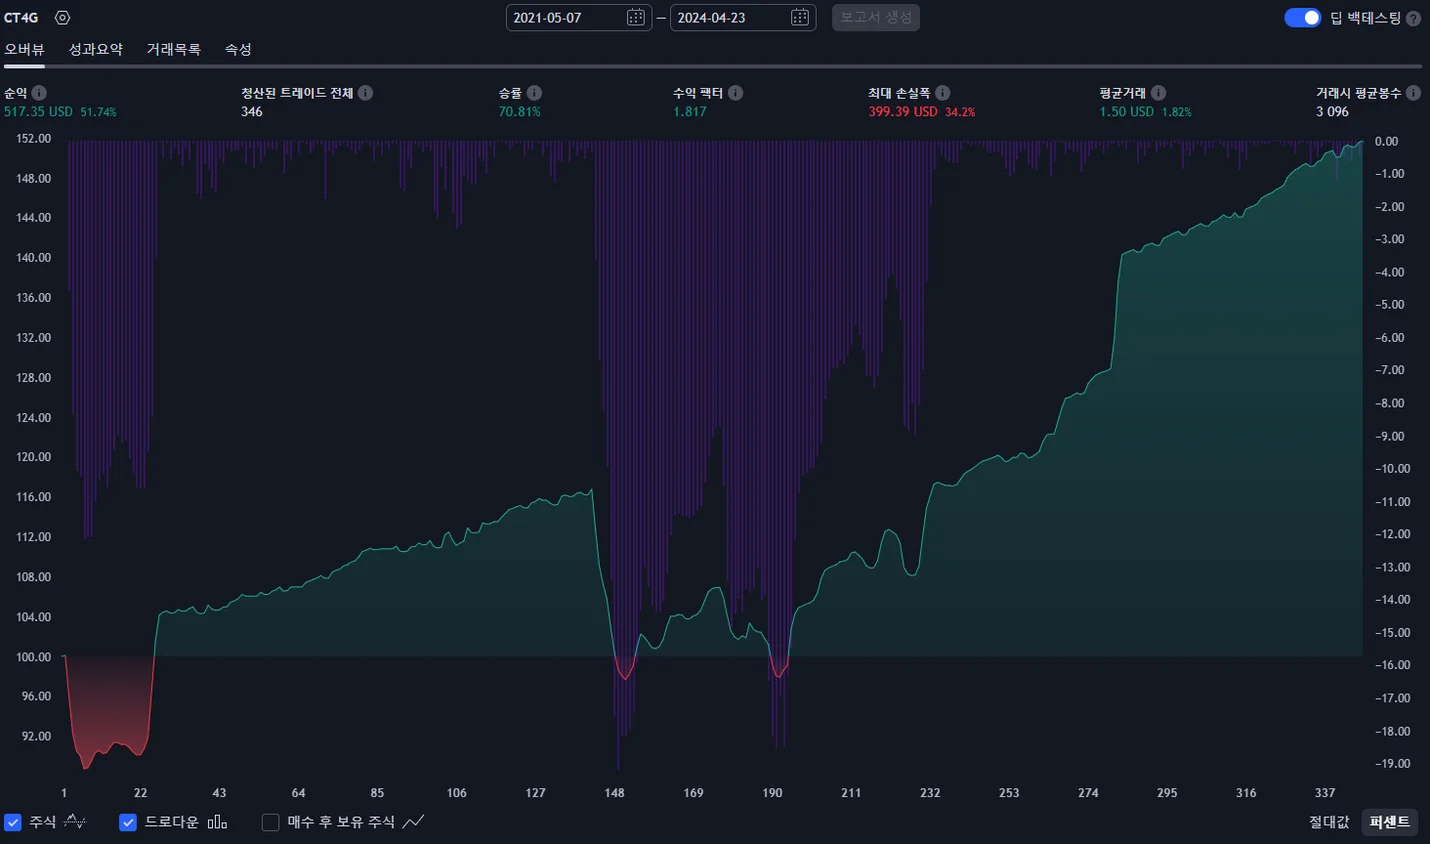Click the 51.74% net profit percentage
The width and height of the screenshot is (1430, 844).
98,112
